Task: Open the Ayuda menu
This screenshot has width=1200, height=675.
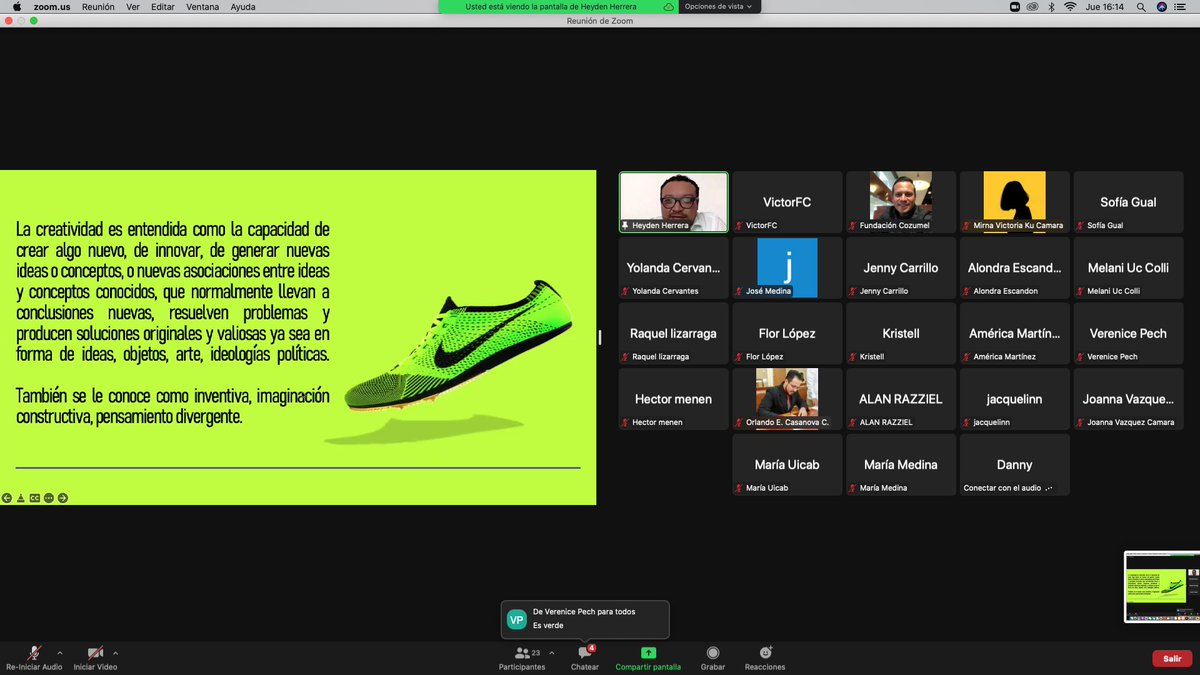Action: point(243,7)
